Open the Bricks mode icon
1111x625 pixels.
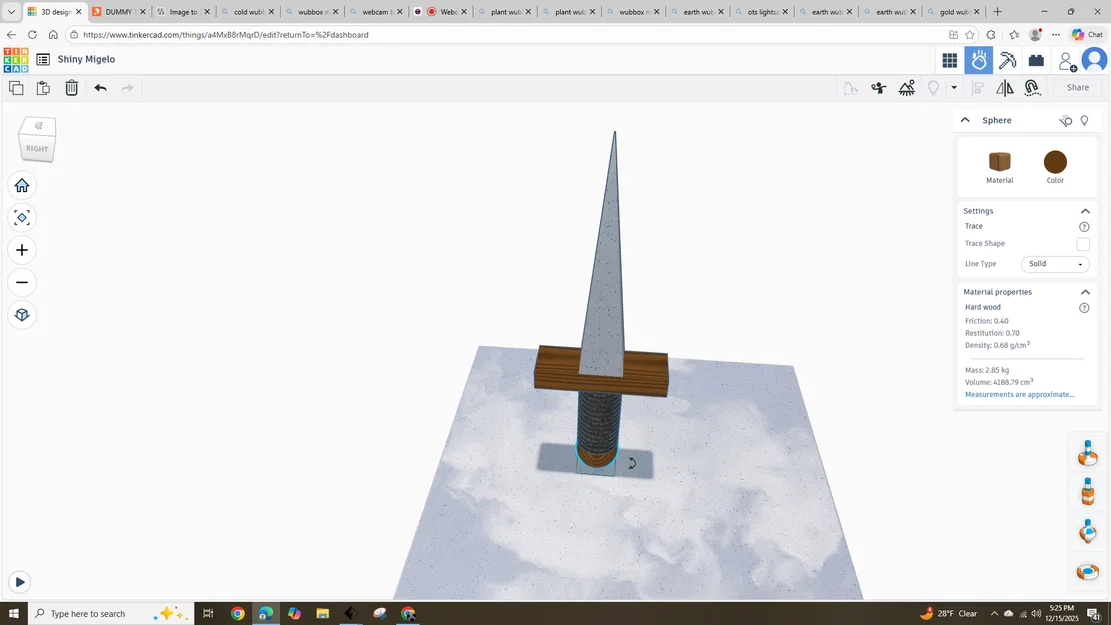pos(1036,61)
